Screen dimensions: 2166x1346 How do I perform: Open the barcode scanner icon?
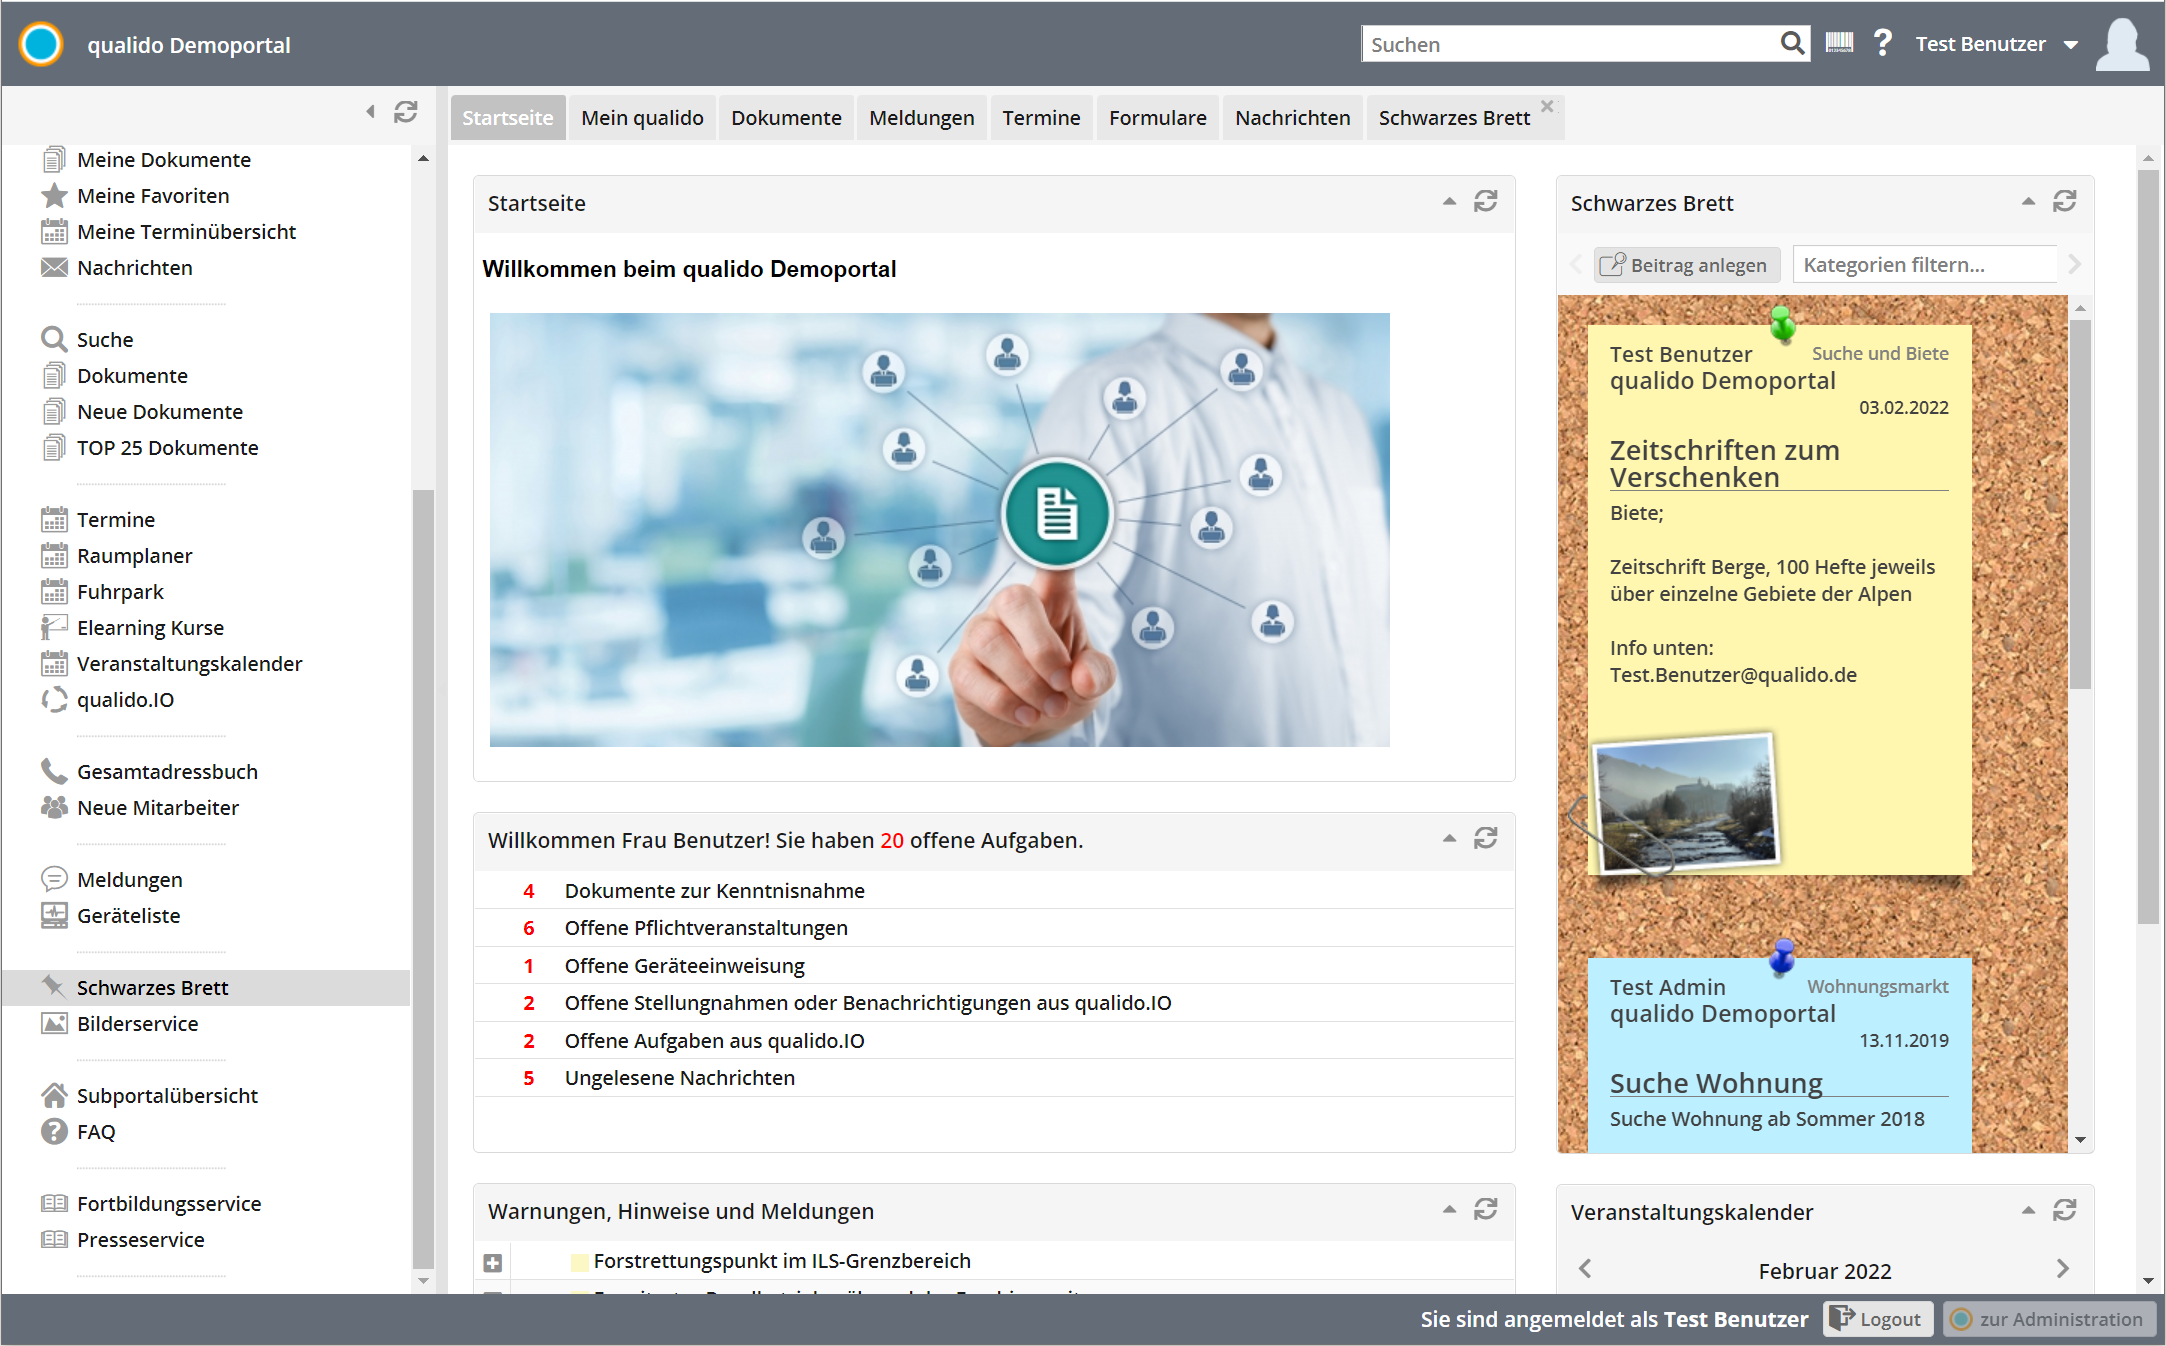[1839, 43]
